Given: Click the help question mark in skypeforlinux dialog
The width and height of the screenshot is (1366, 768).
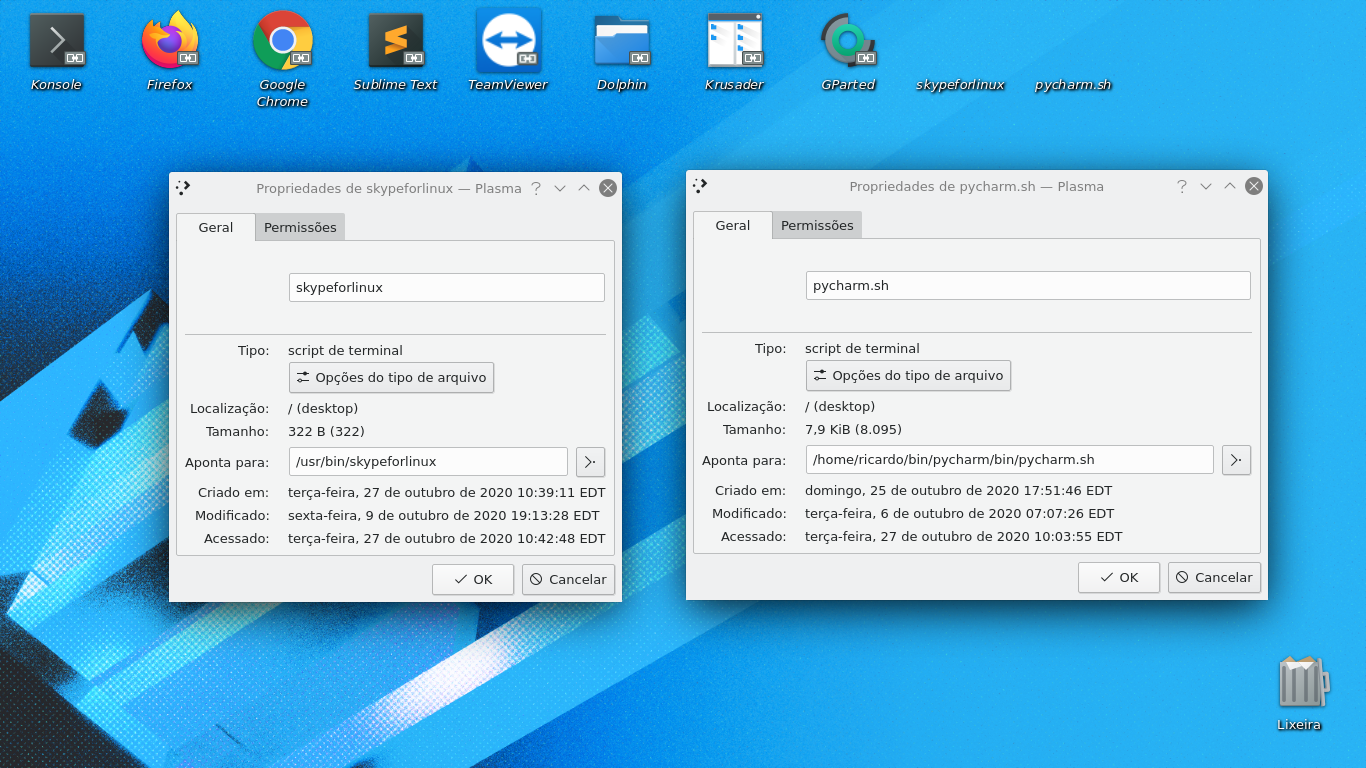Looking at the screenshot, I should tap(536, 188).
